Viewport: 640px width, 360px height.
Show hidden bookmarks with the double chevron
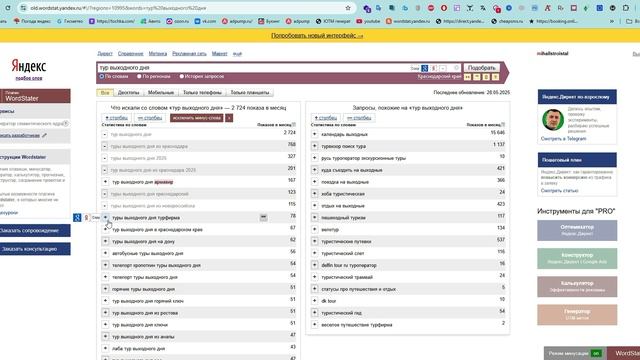point(611,21)
